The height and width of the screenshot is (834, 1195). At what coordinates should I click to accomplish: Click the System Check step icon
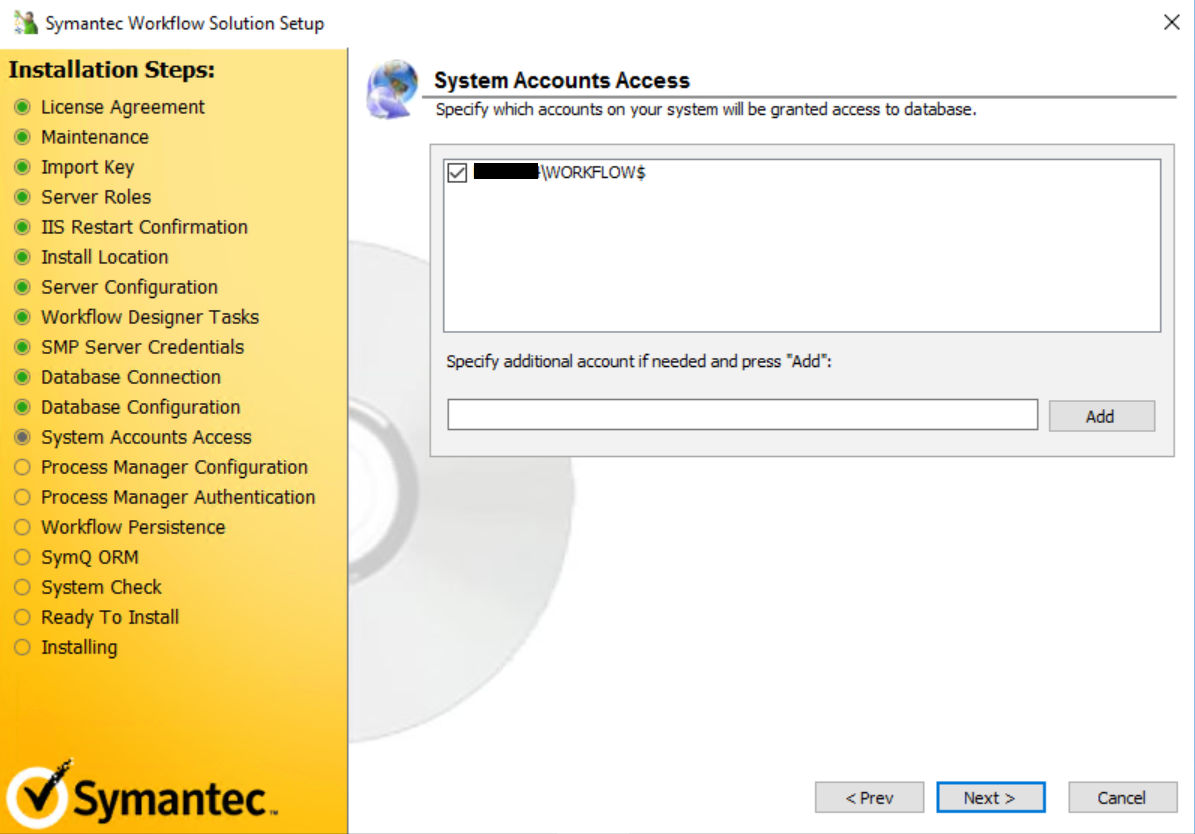tap(23, 587)
